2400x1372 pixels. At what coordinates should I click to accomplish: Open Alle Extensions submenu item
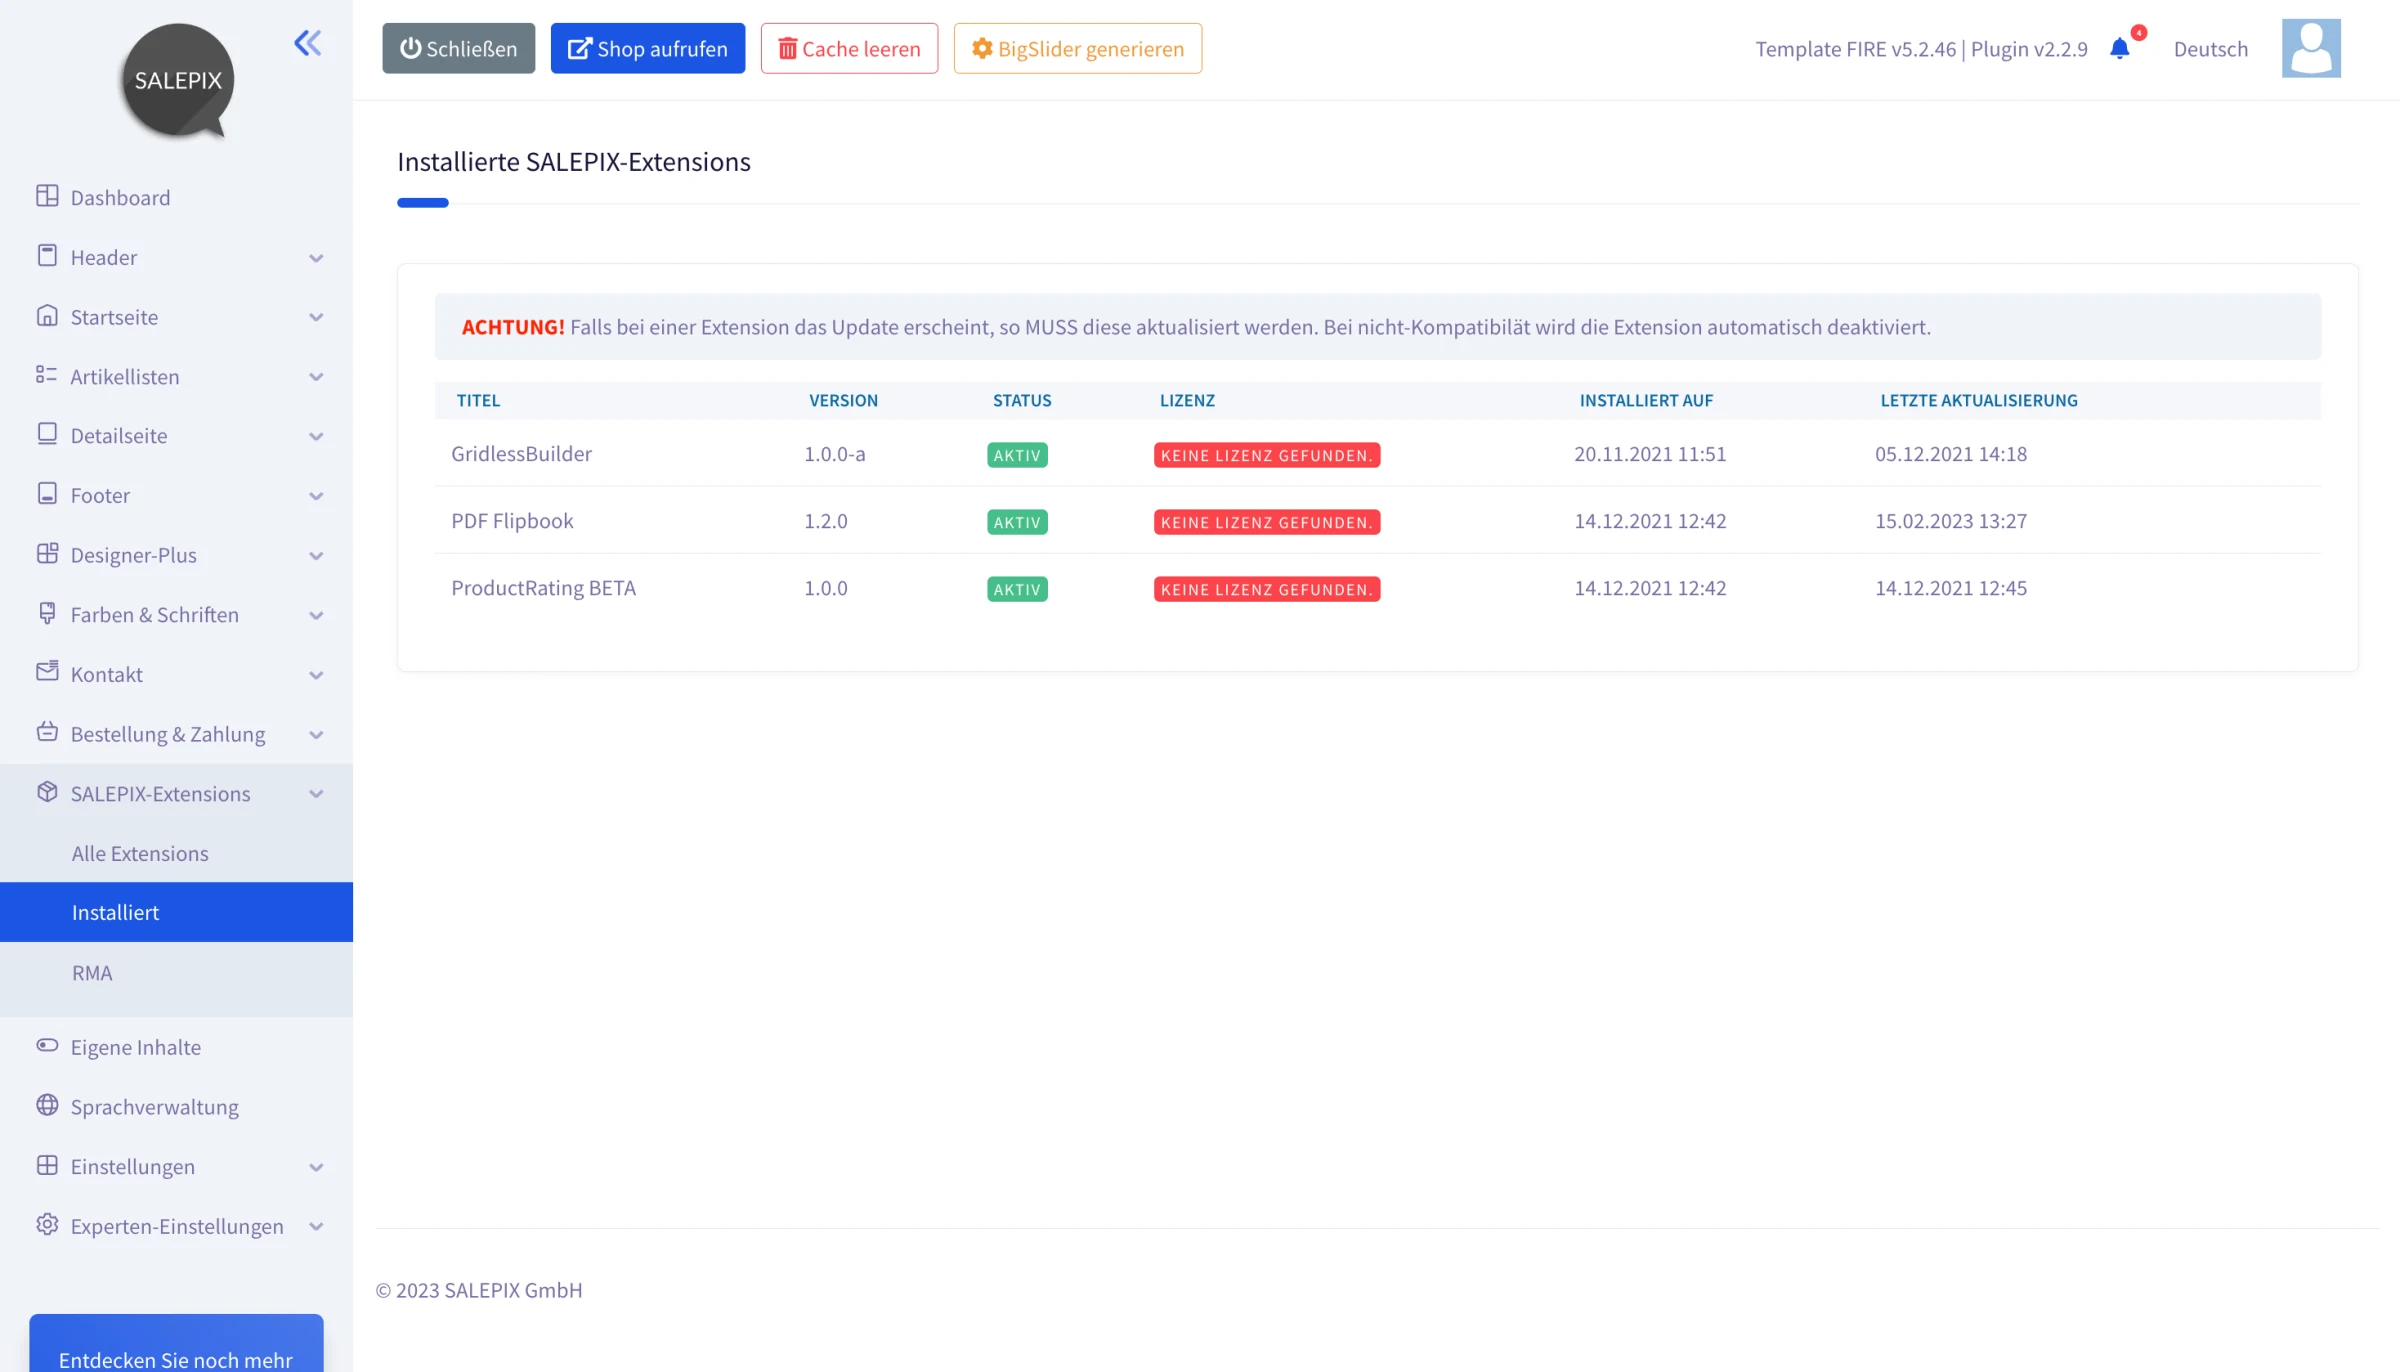(x=140, y=853)
